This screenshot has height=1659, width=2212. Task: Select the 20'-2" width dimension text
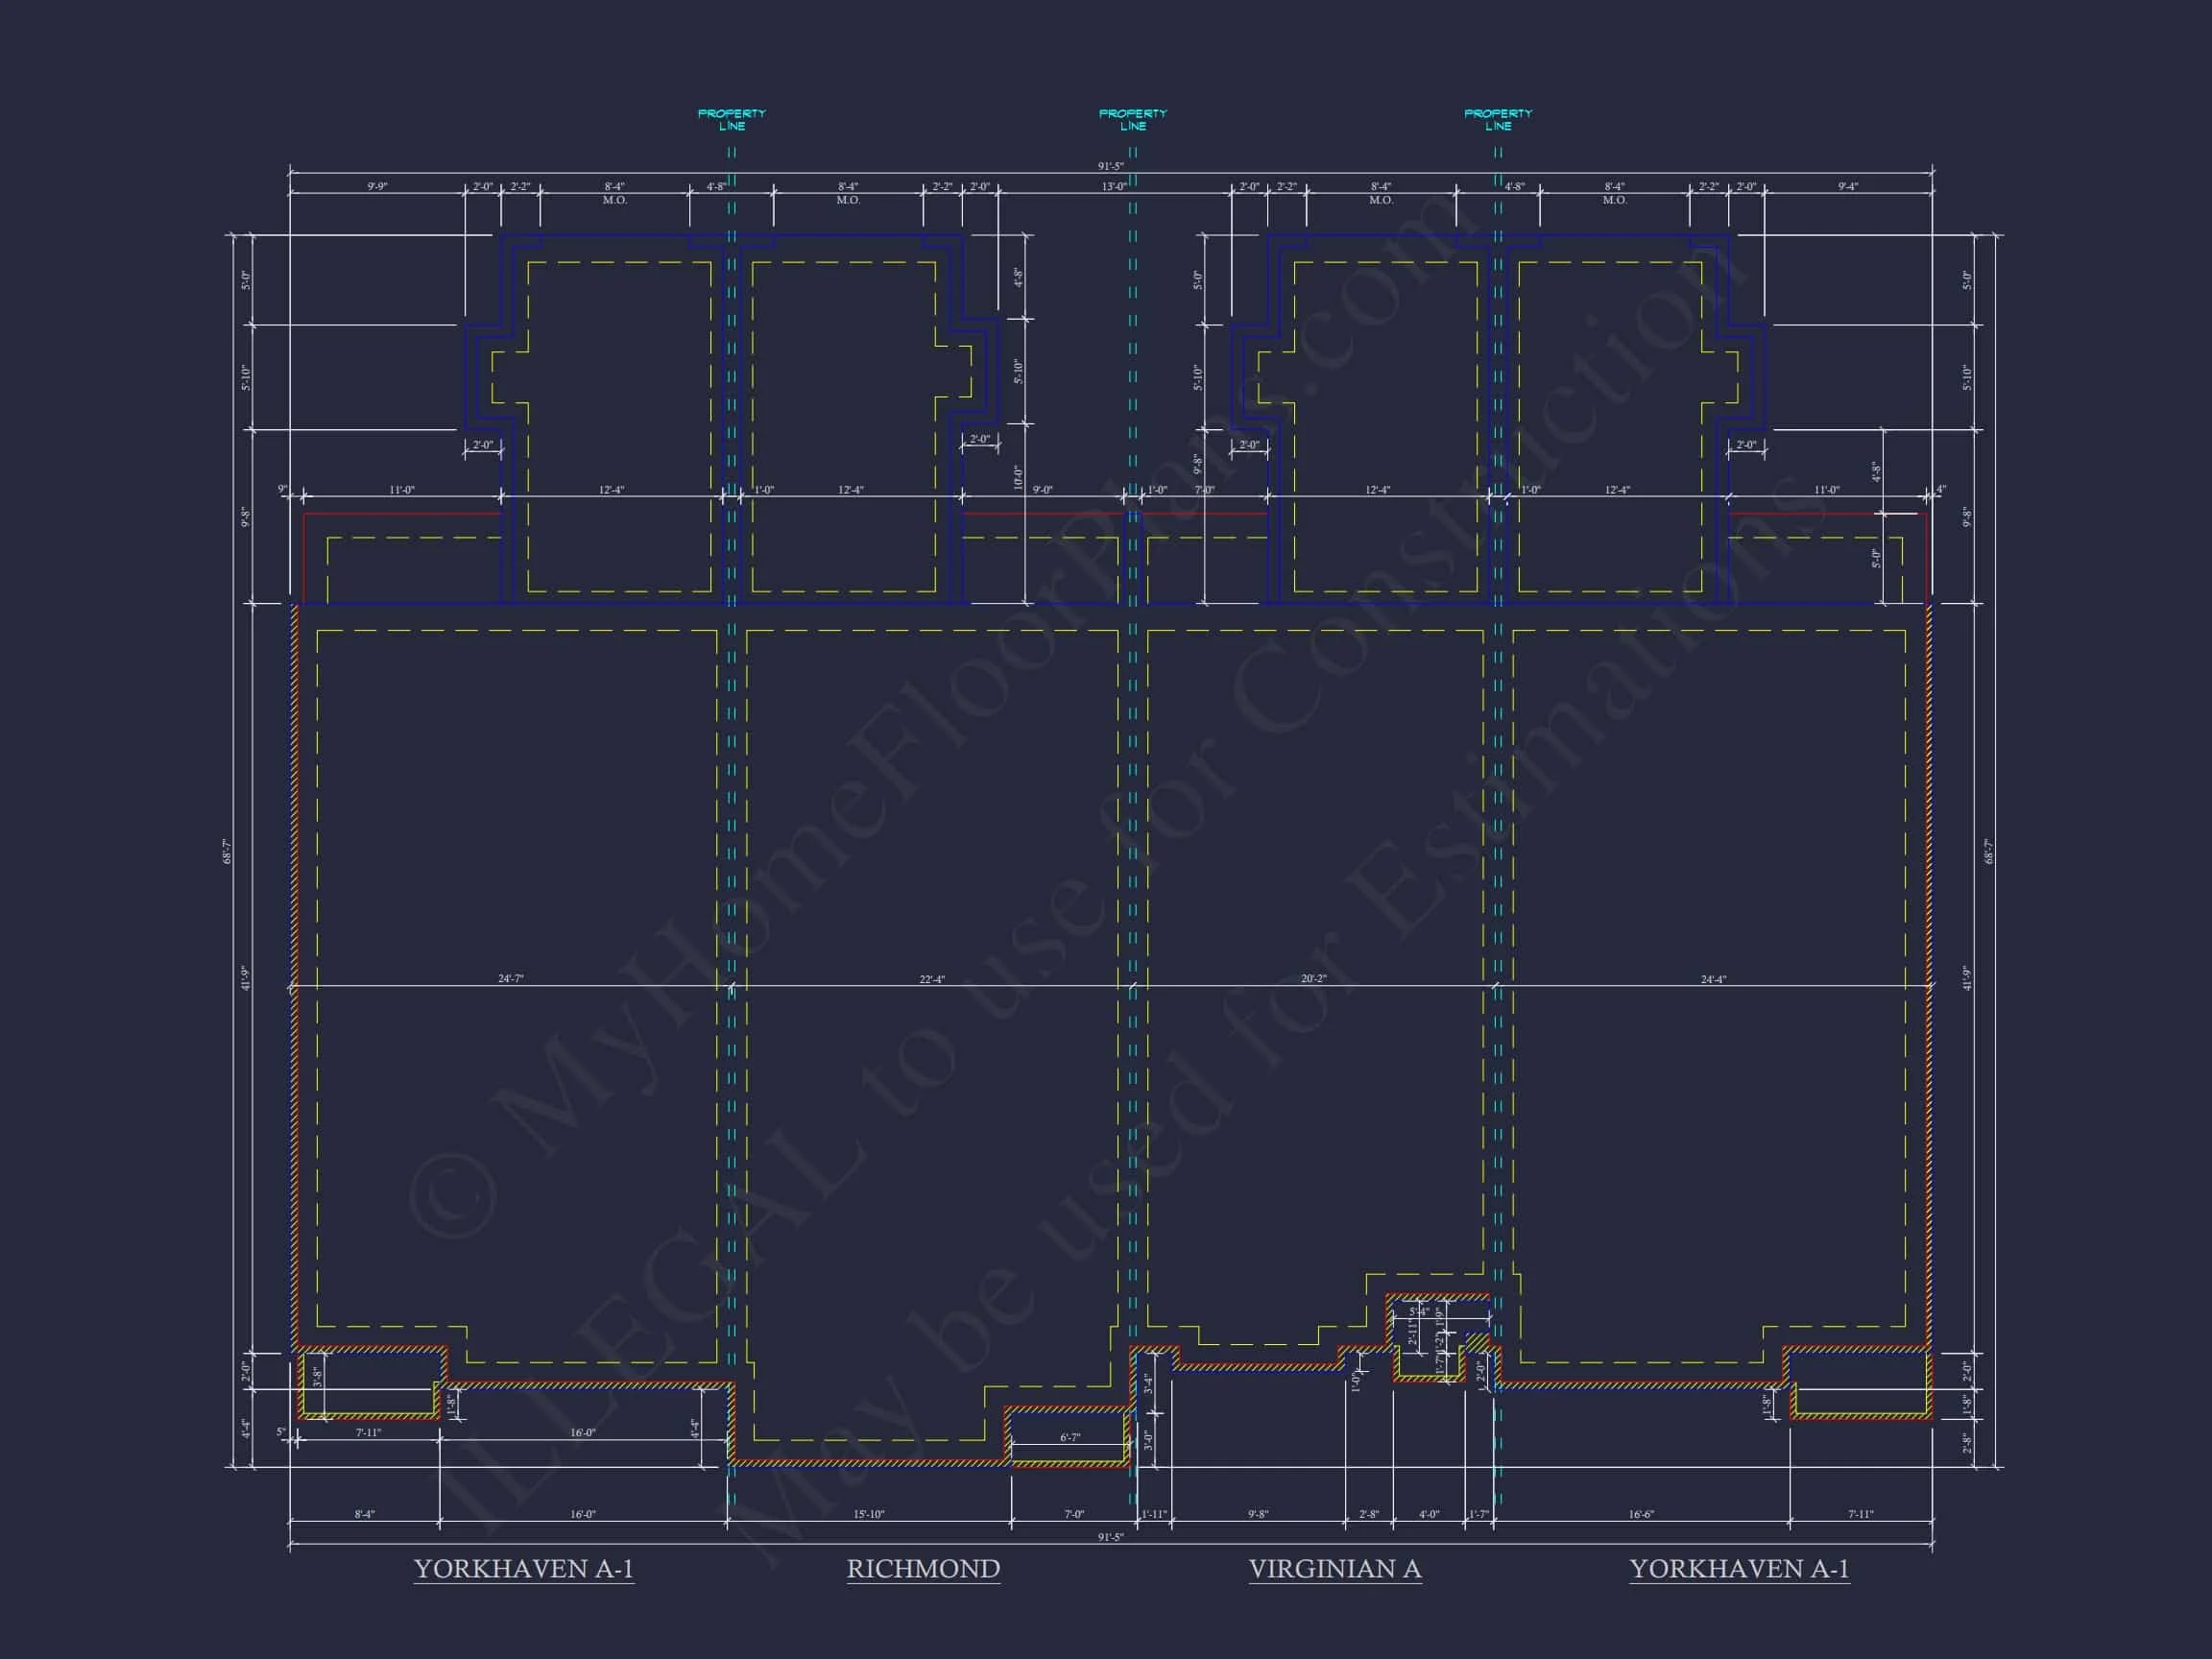1313,978
